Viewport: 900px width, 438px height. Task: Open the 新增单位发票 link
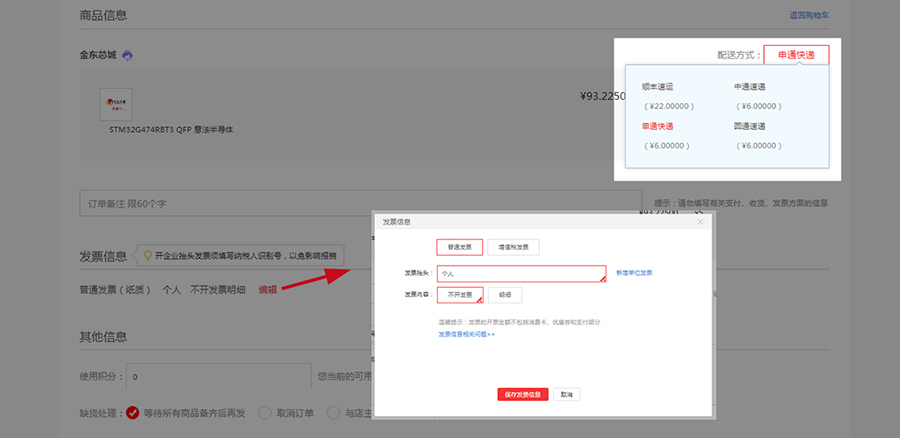coord(634,273)
